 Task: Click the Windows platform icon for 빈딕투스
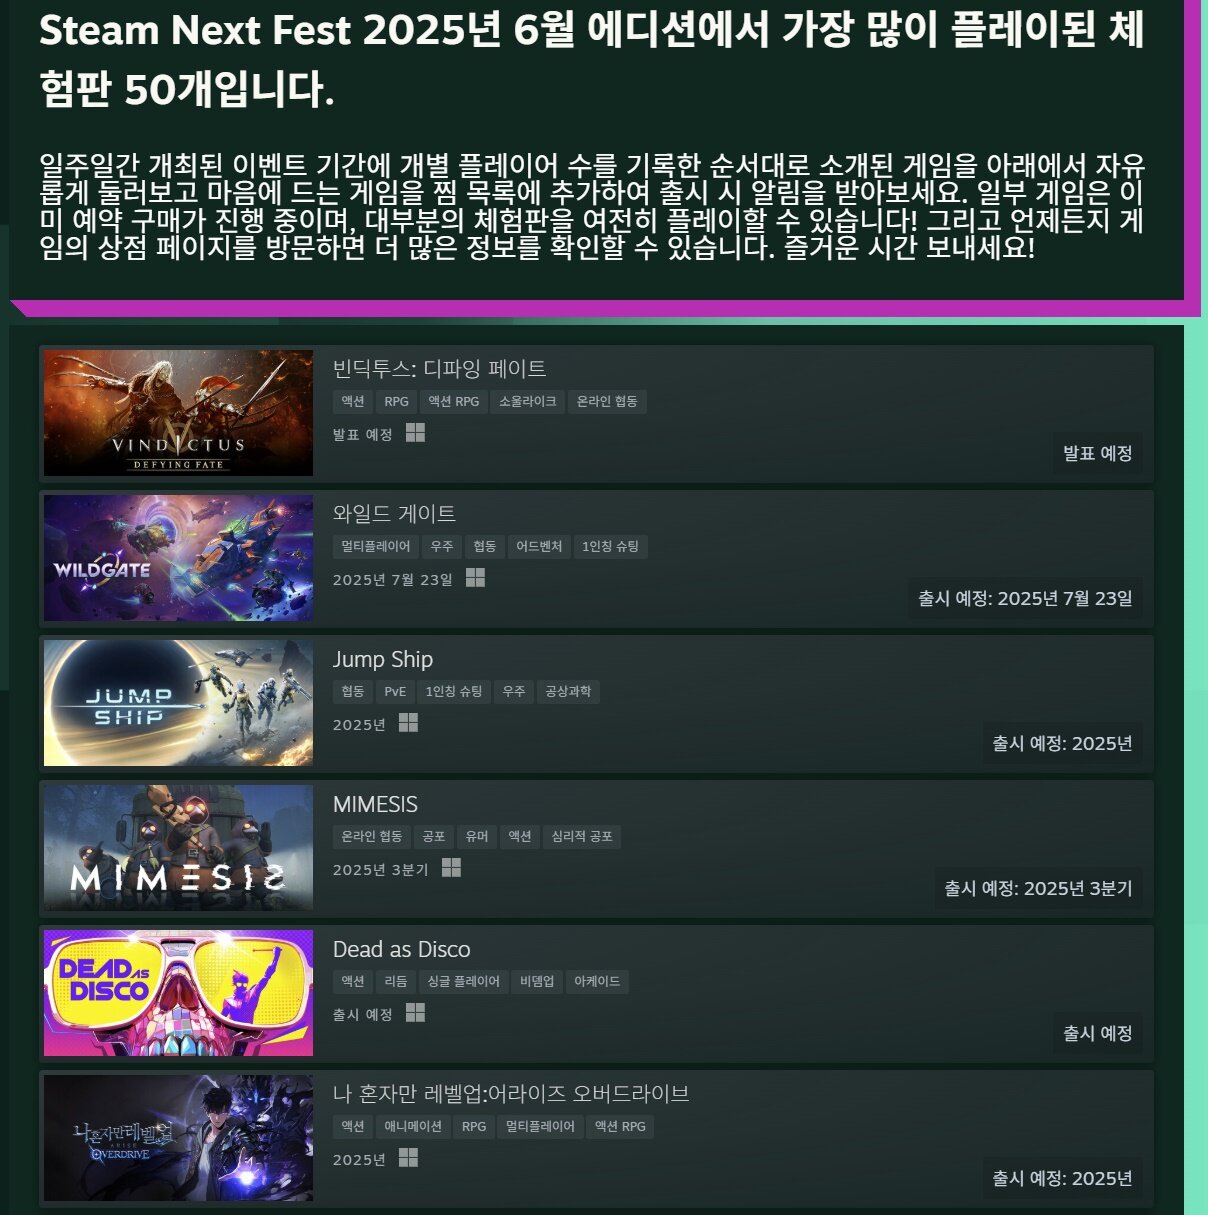(x=415, y=433)
